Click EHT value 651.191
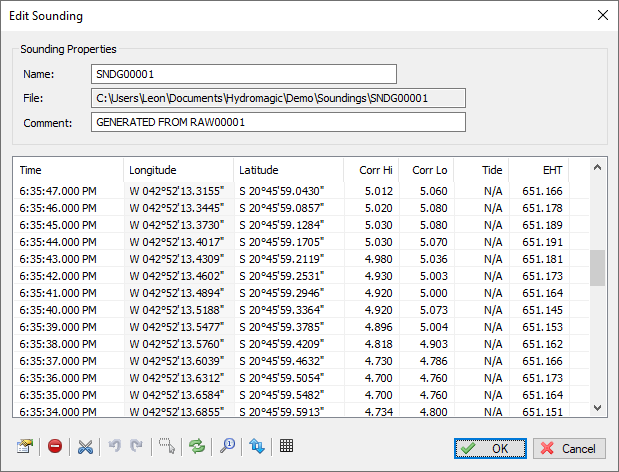This screenshot has height=472, width=619. (542, 242)
